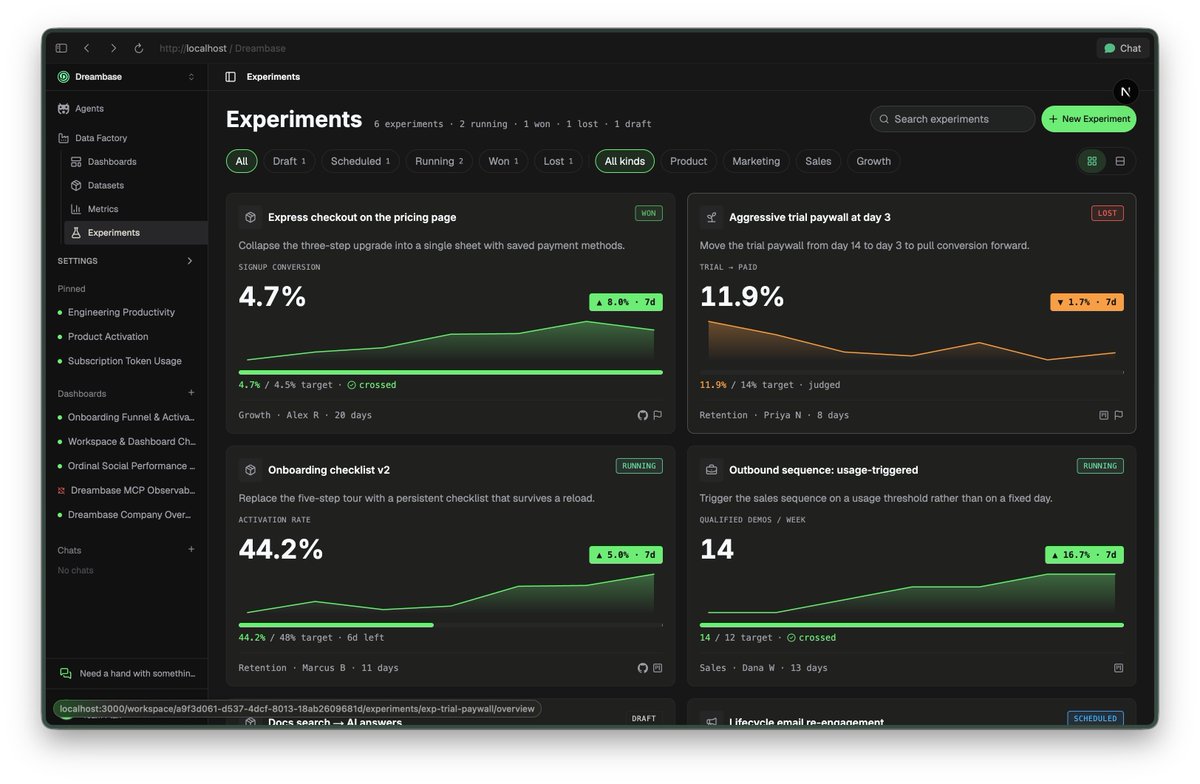
Task: Start a new chat with plus icon
Action: 191,549
